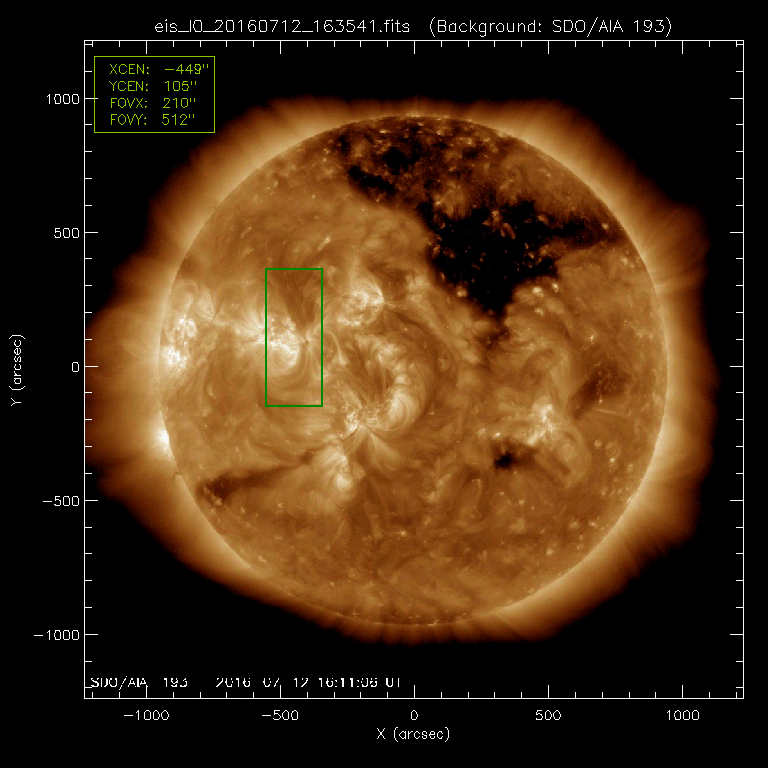Viewport: 768px width, 768px height.
Task: Click the 0 tick label on the X axis
Action: tap(414, 716)
